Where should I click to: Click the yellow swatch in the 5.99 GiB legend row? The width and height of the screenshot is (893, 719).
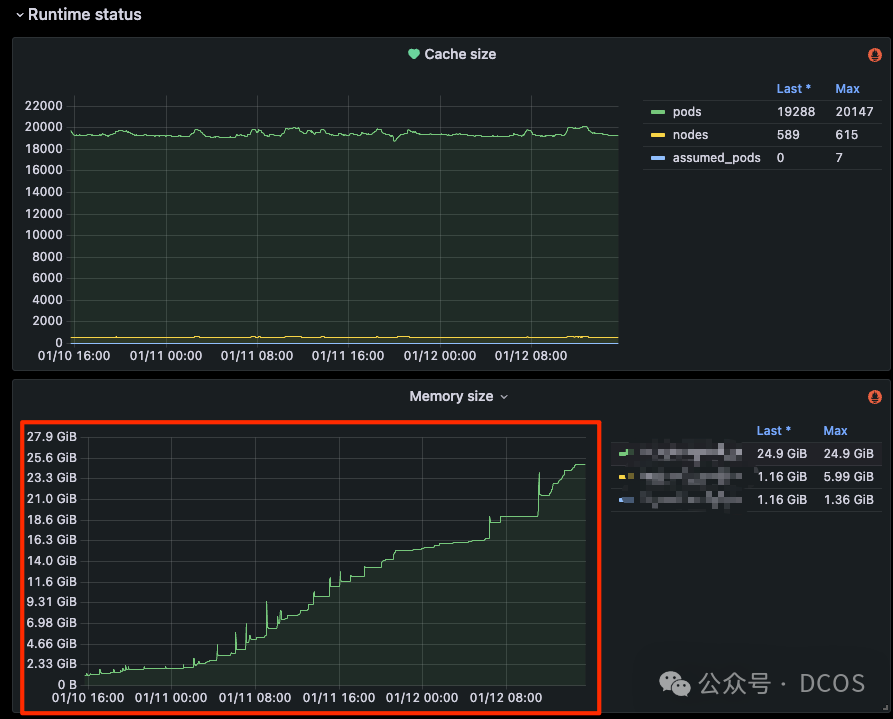click(x=626, y=476)
